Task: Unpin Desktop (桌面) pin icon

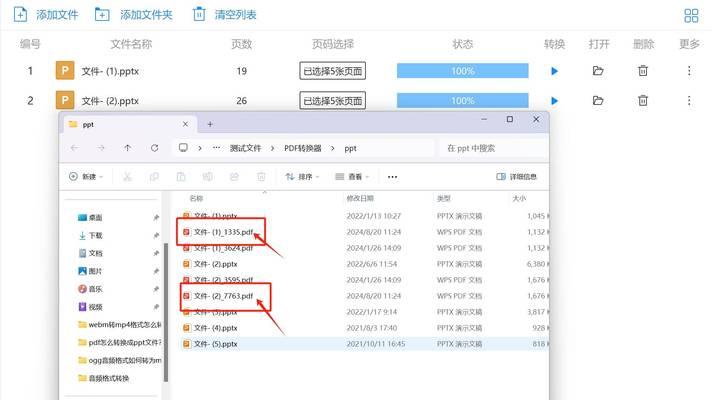Action: pos(156,218)
